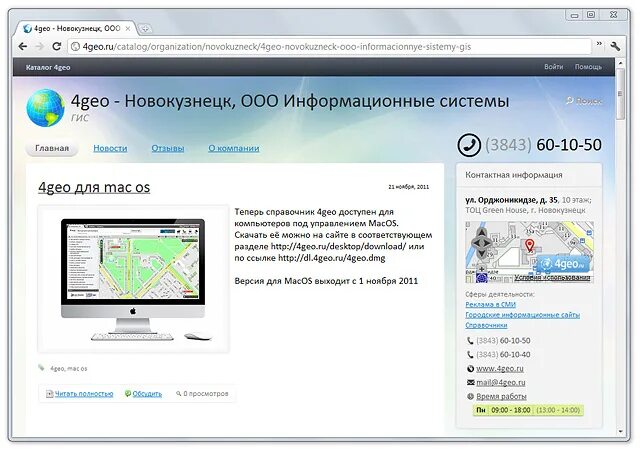Open a new browser tab
Screen dimensions: 640x450
click(145, 29)
